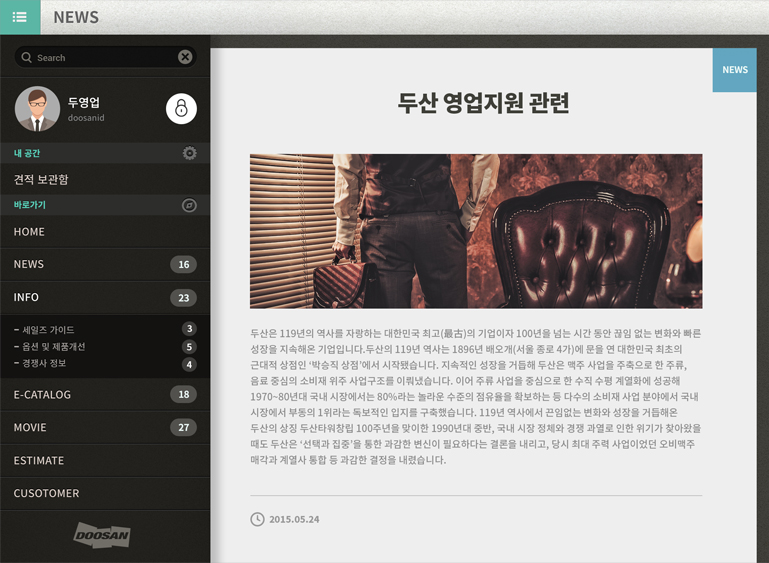Image resolution: width=769 pixels, height=563 pixels.
Task: Click the date 2015.05.24
Action: pyautogui.click(x=294, y=519)
